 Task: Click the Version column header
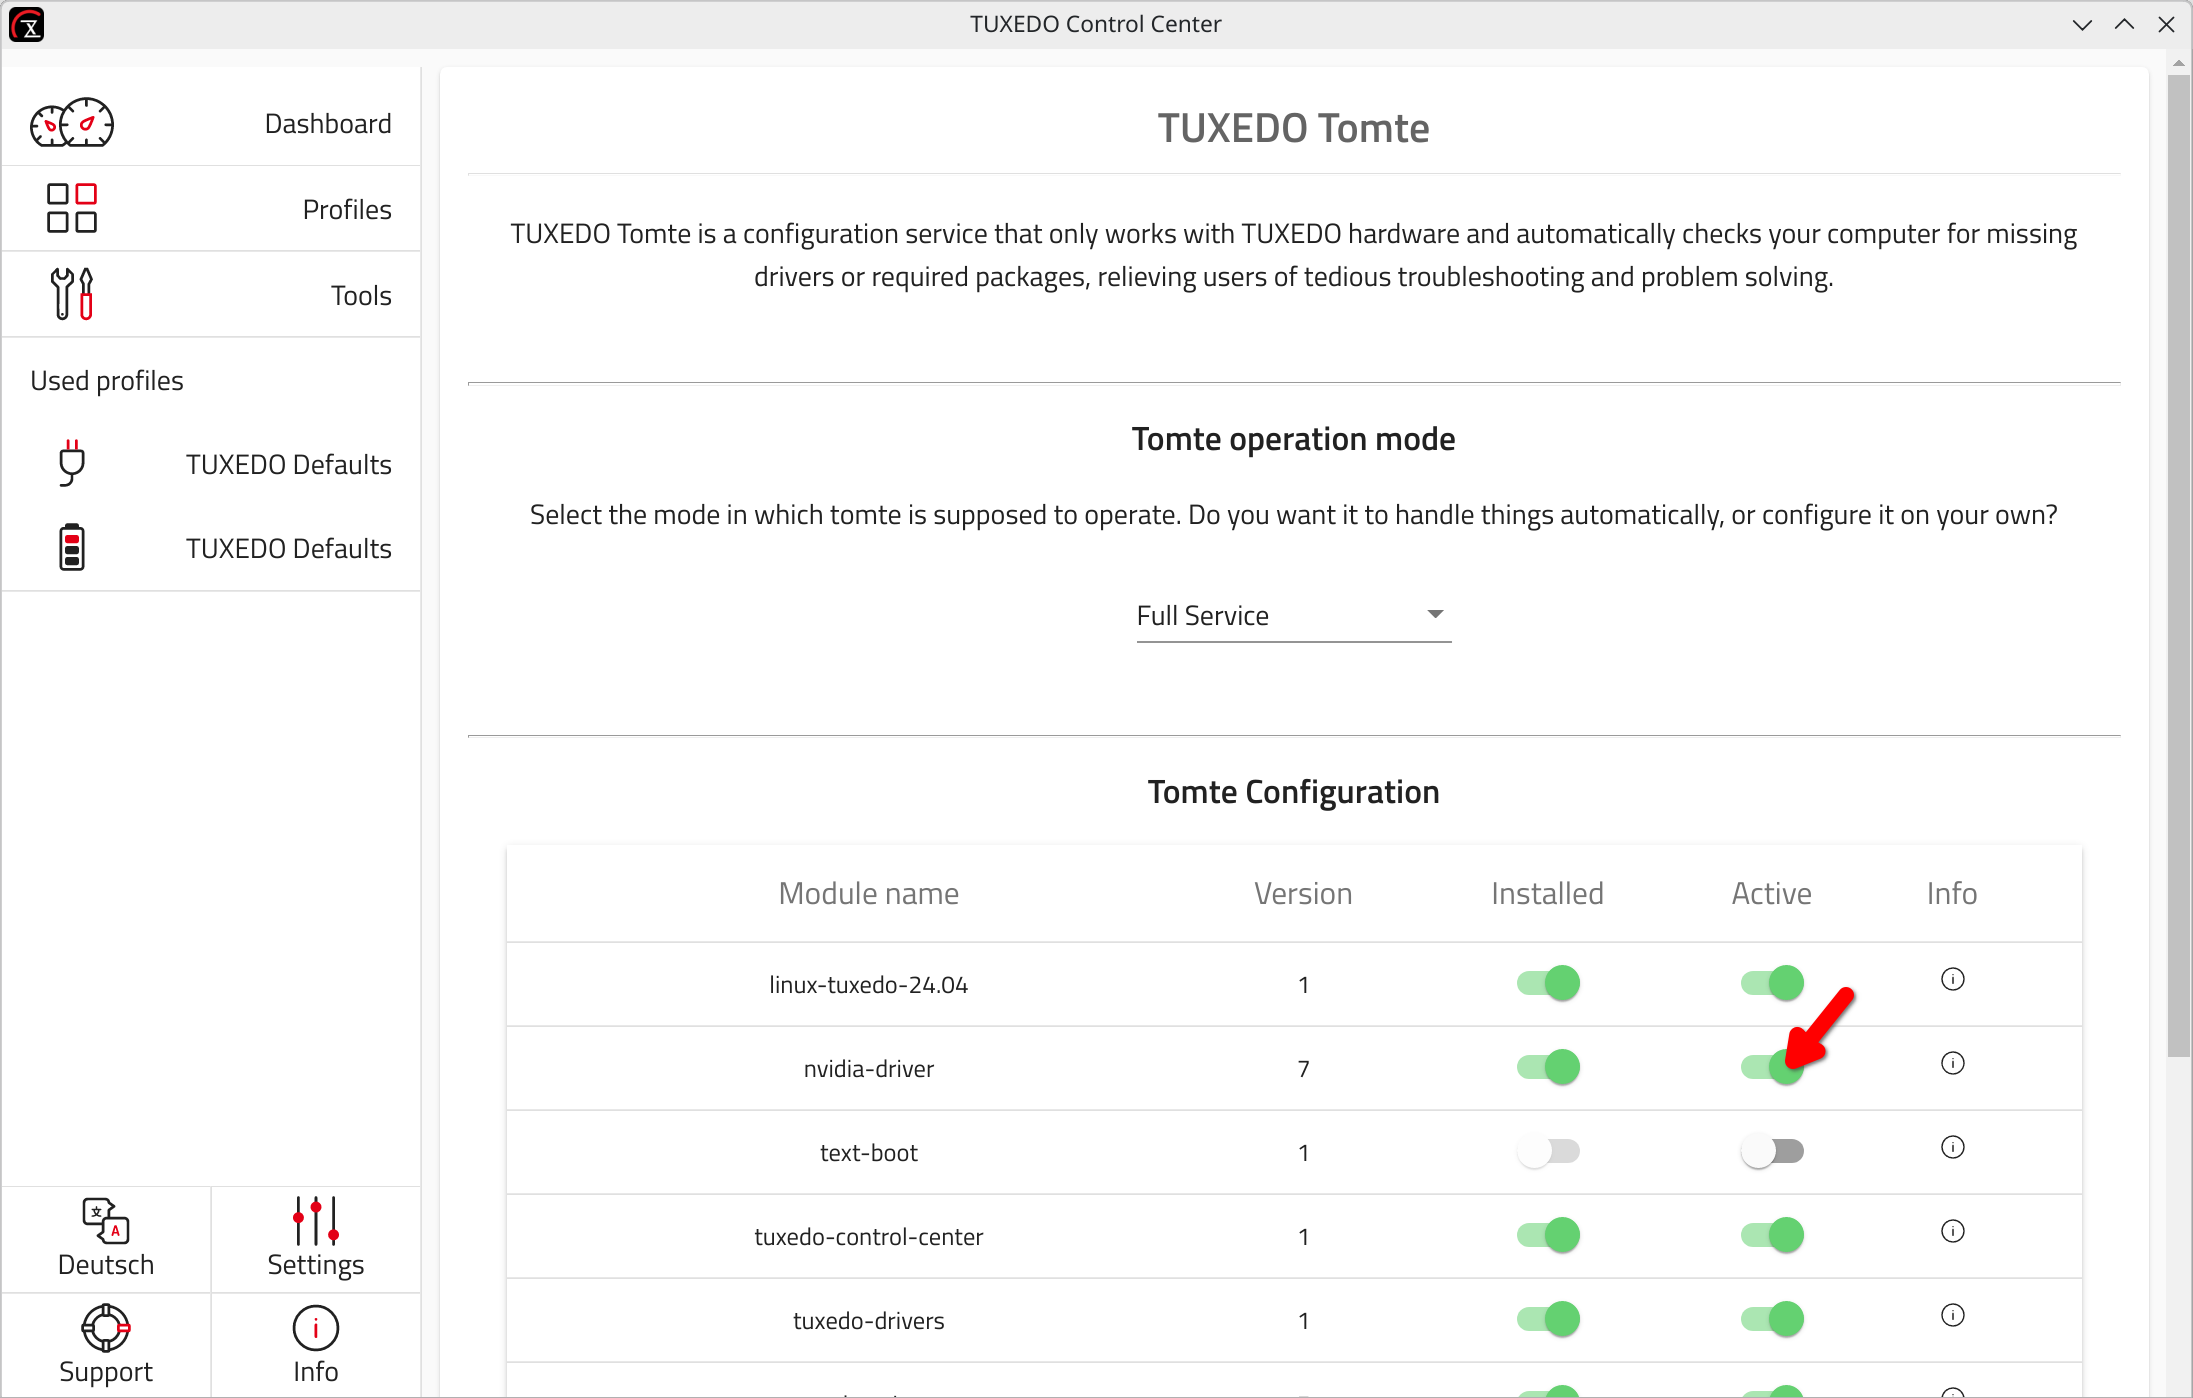tap(1303, 893)
